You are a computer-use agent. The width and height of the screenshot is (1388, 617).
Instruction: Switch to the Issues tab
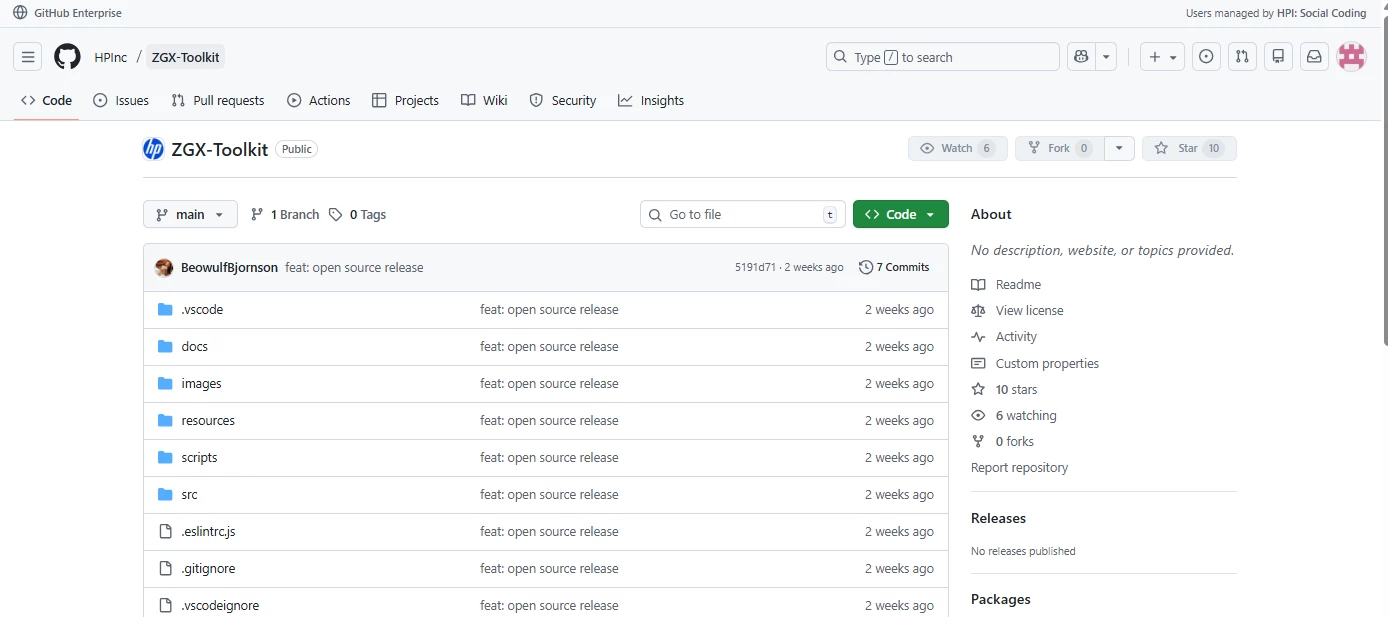click(x=121, y=100)
